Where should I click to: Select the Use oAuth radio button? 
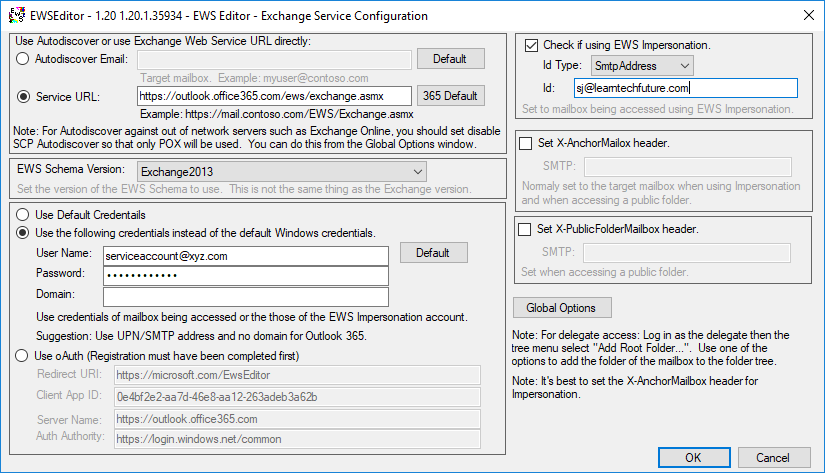coord(24,355)
